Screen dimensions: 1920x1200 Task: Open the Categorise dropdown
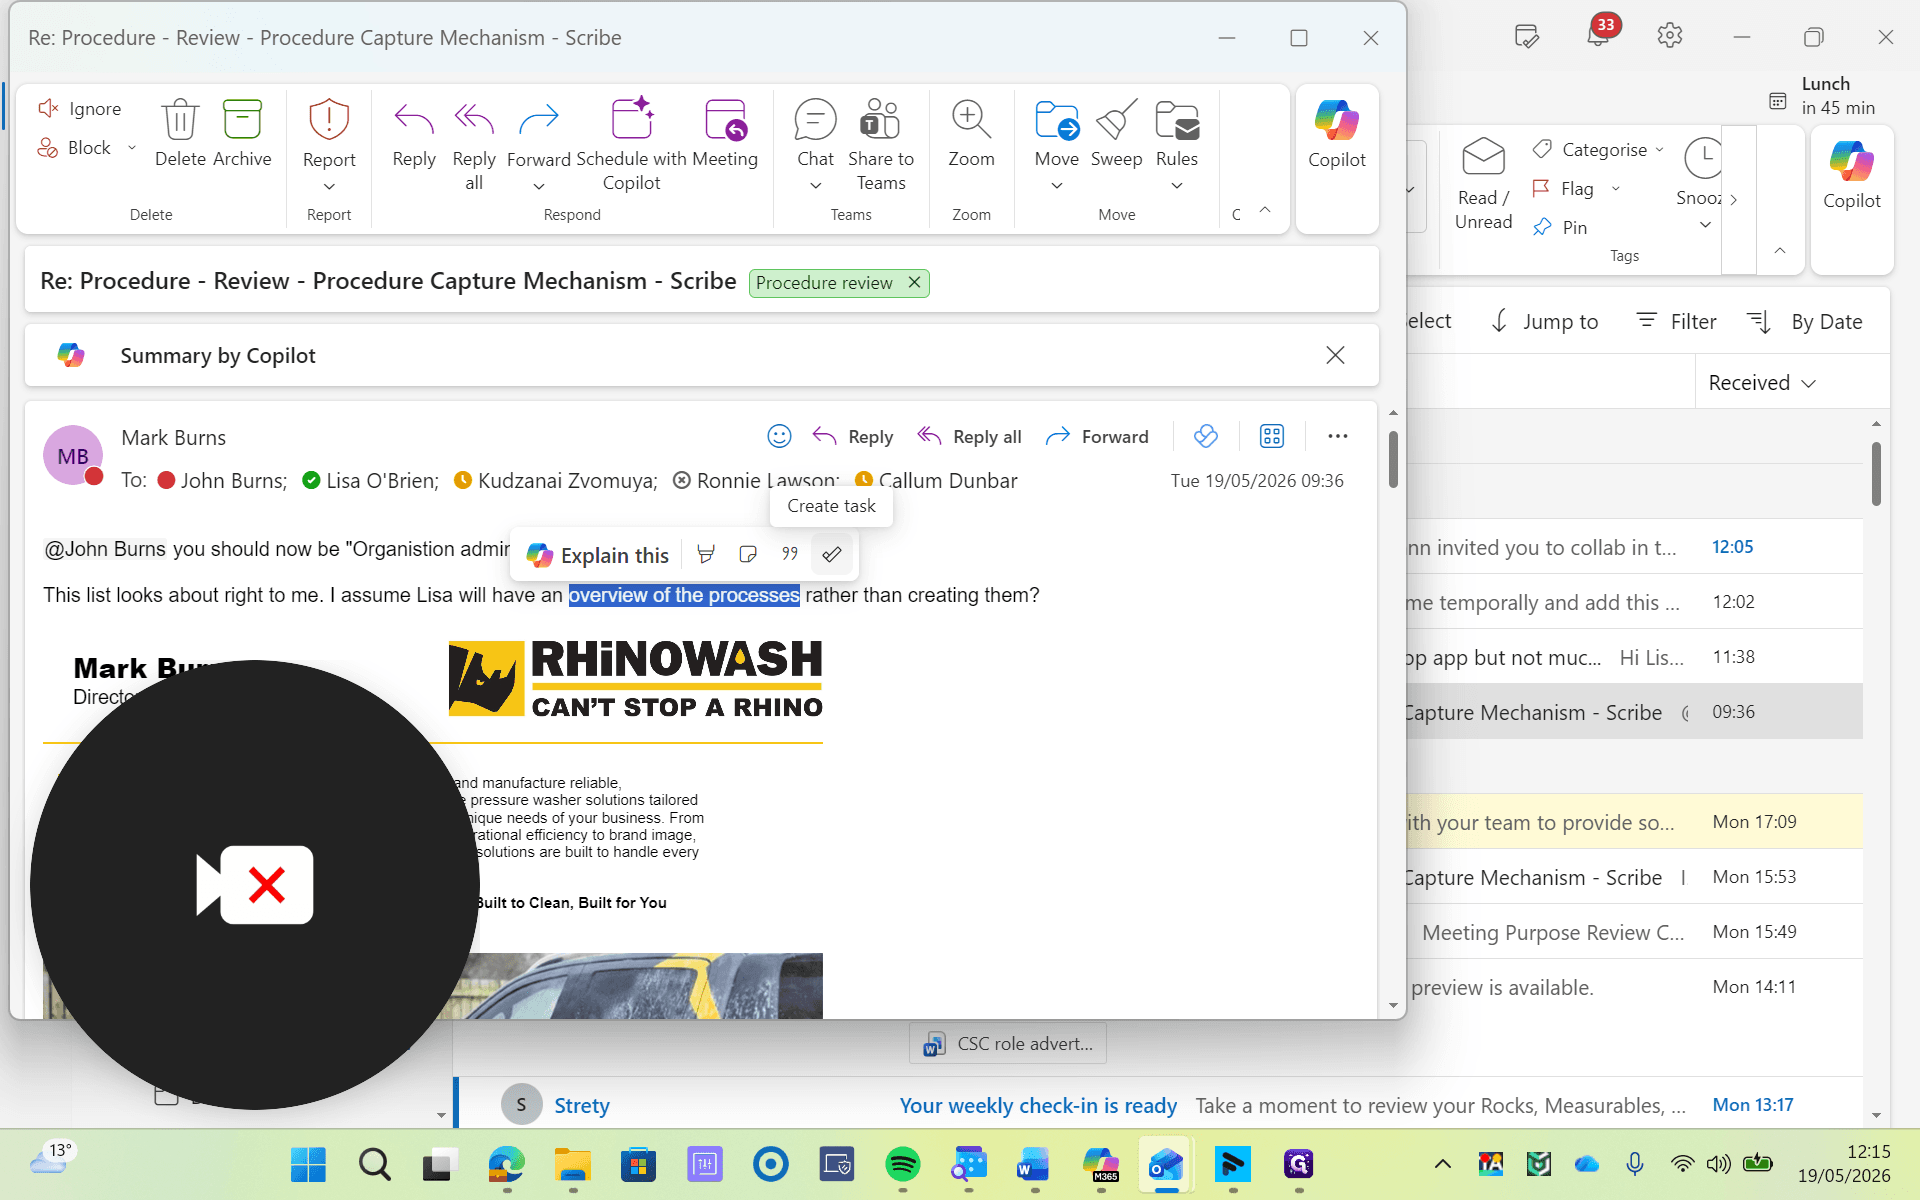(x=1598, y=150)
